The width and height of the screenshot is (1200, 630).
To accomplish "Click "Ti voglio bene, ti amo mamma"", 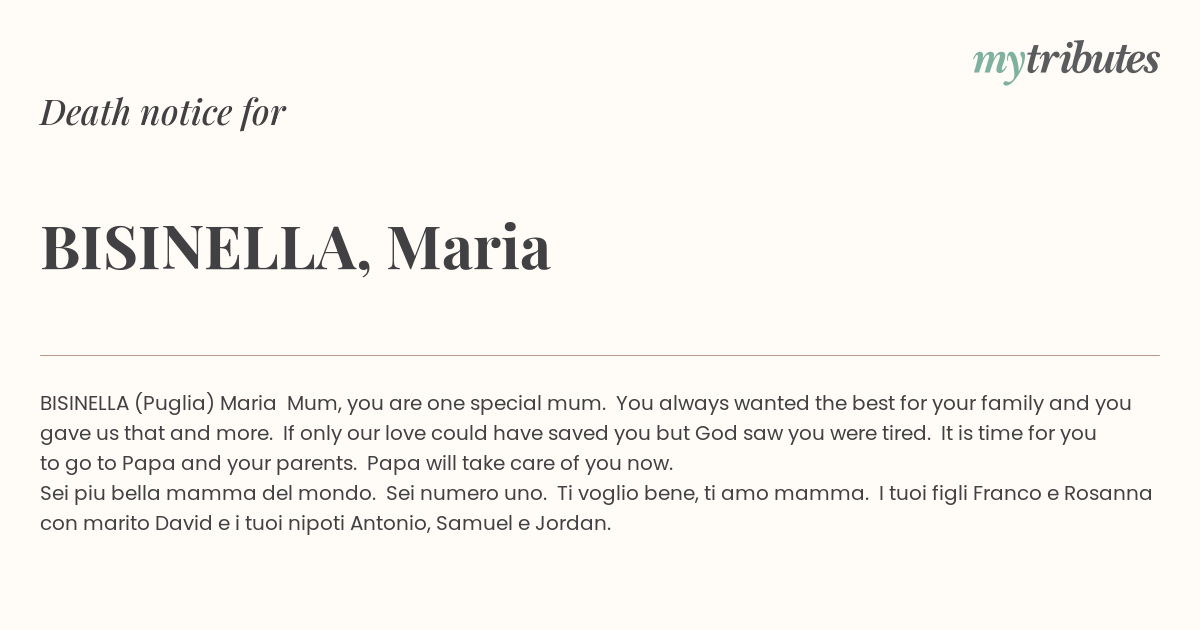I will tap(713, 493).
